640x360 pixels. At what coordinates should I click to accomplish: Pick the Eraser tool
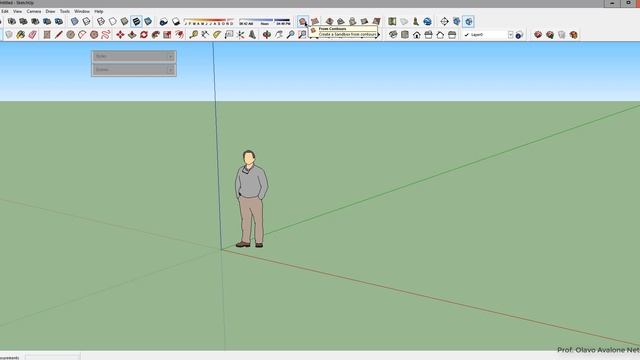click(x=33, y=35)
